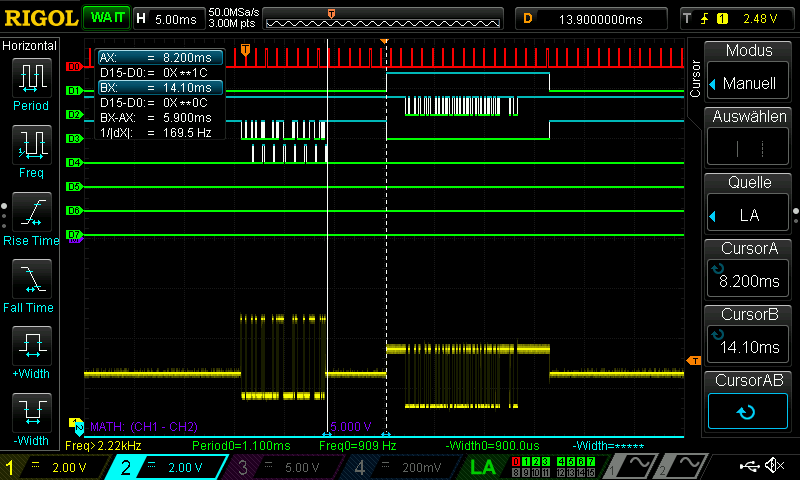Click the orange trigger position marker on timeline

click(x=331, y=13)
